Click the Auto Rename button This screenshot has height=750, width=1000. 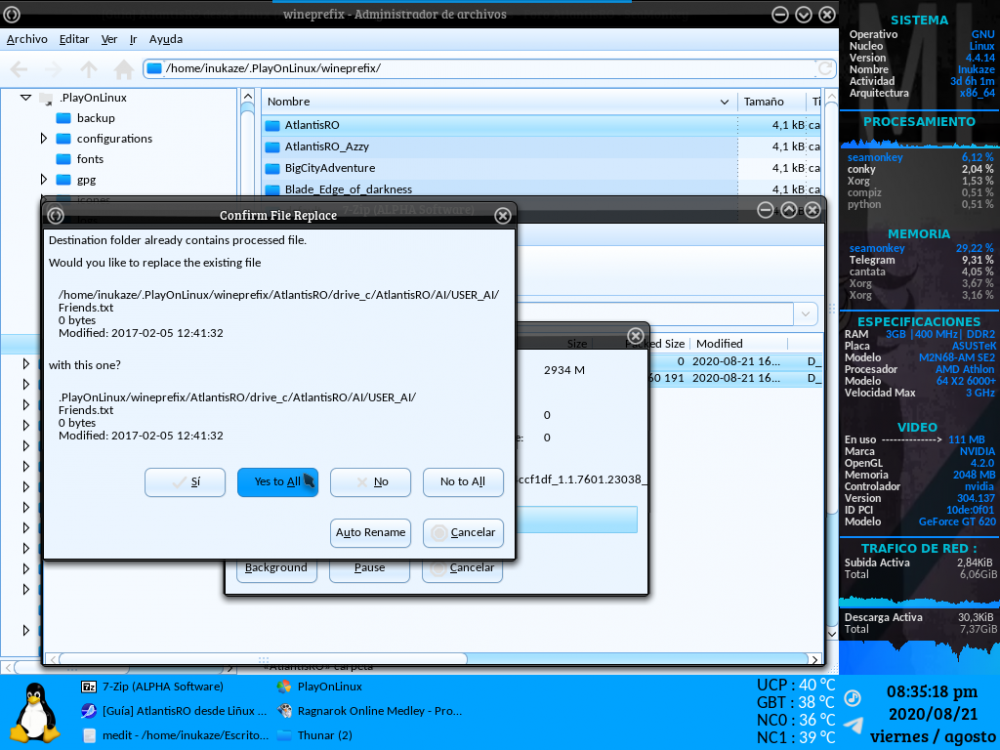pyautogui.click(x=371, y=533)
